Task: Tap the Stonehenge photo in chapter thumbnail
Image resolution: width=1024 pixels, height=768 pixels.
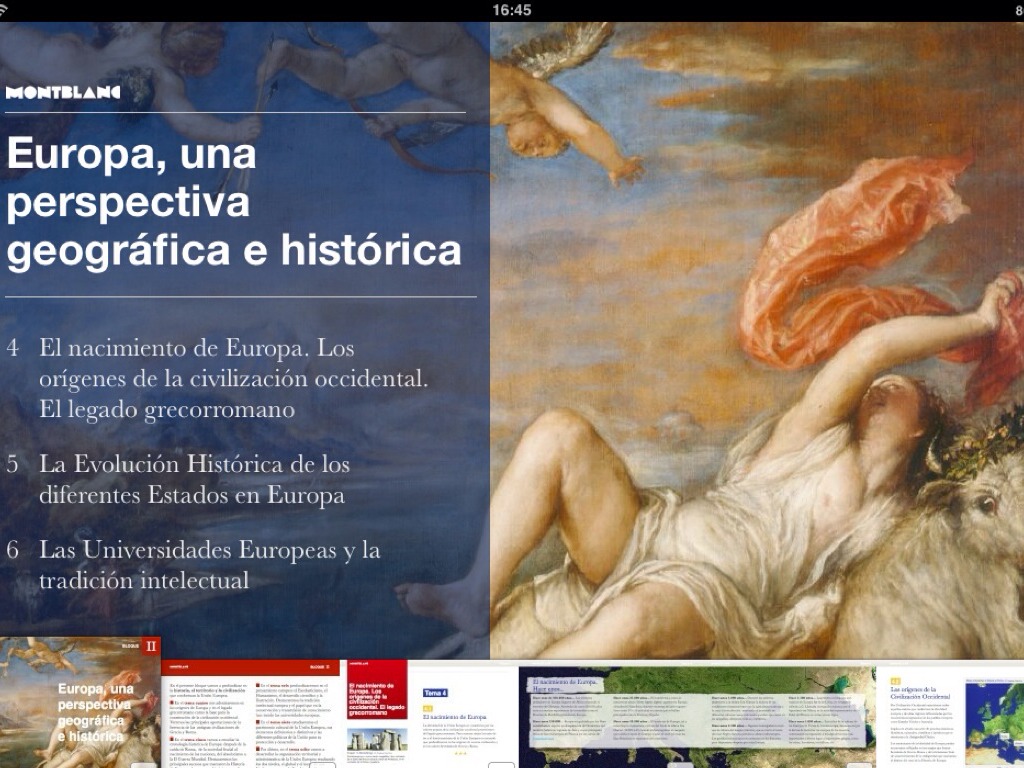Action: pyautogui.click(x=375, y=741)
